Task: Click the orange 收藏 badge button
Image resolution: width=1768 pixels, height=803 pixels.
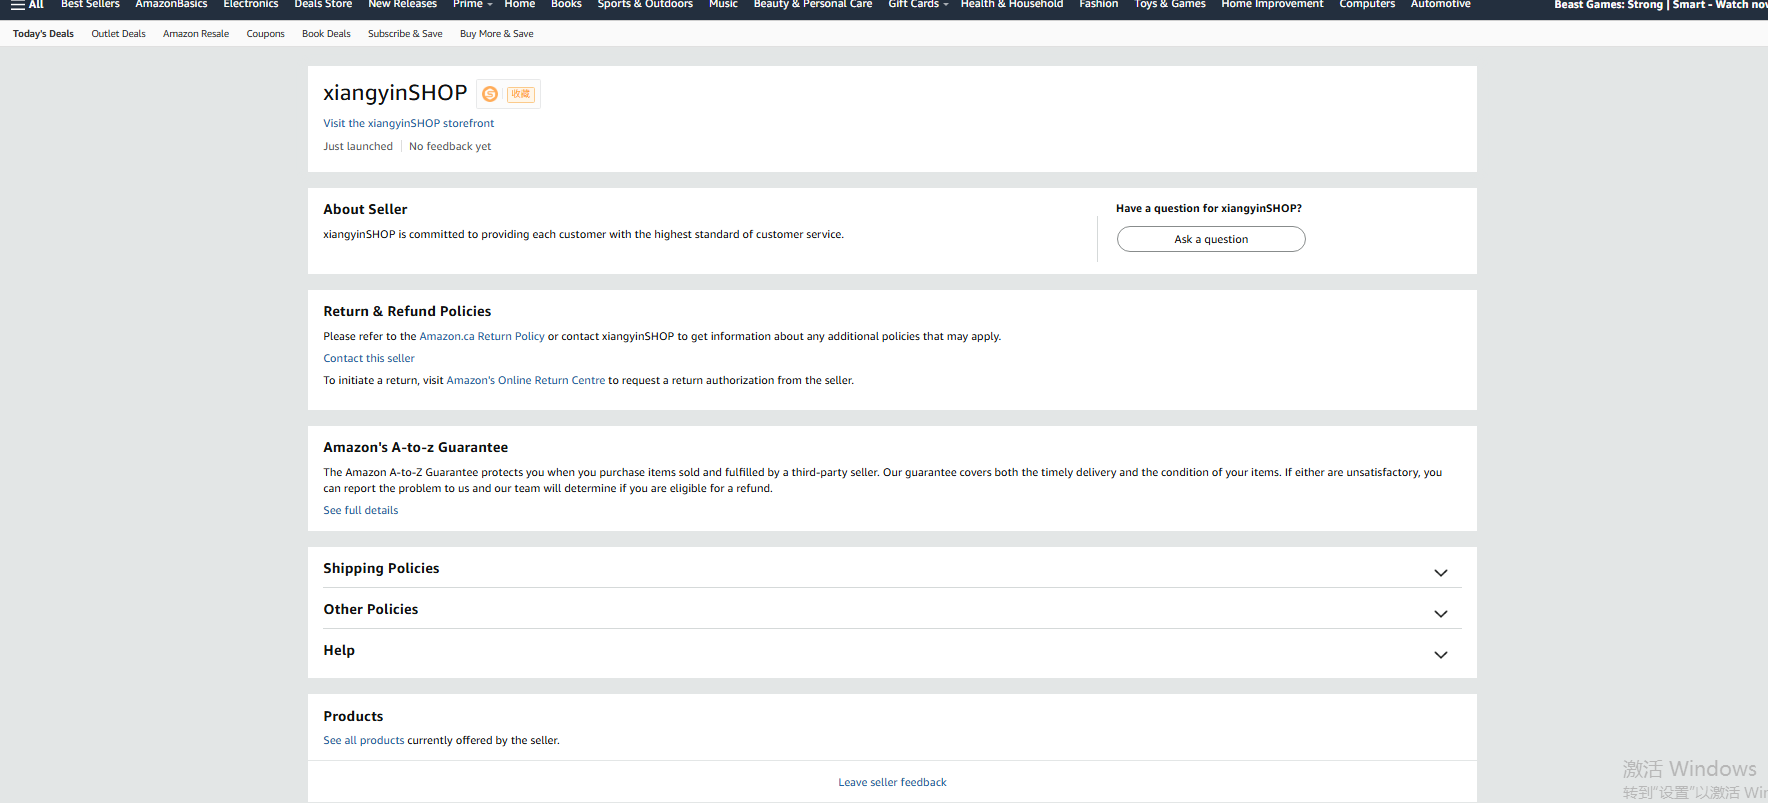Action: coord(521,94)
